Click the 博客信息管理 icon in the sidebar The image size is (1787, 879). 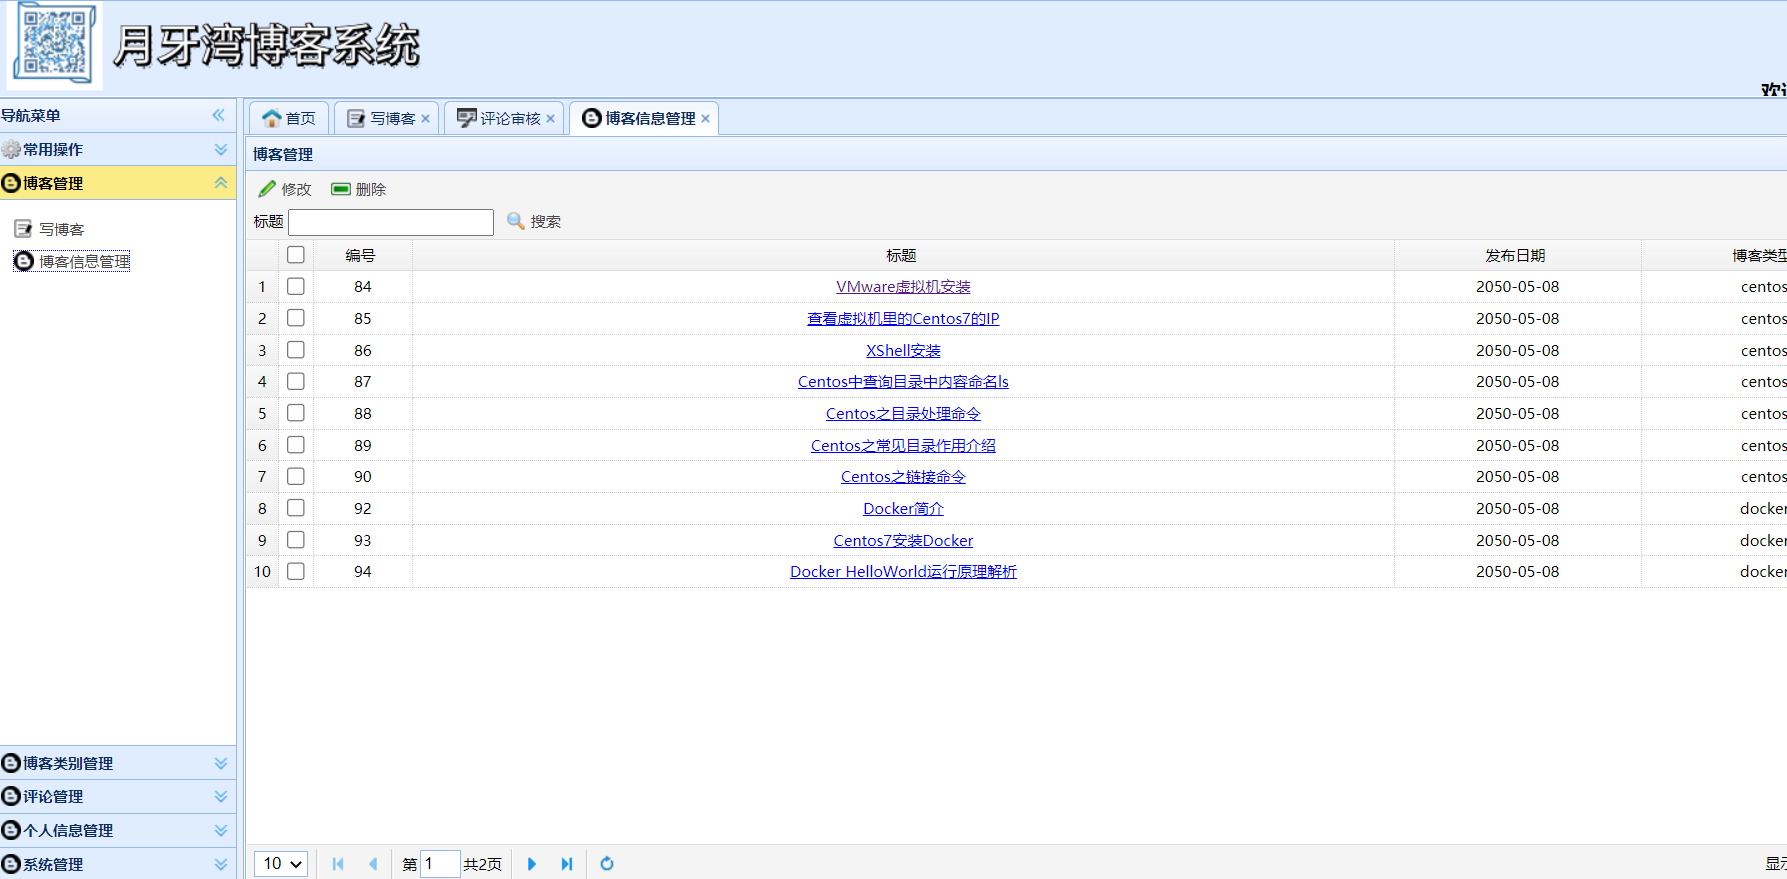coord(24,261)
